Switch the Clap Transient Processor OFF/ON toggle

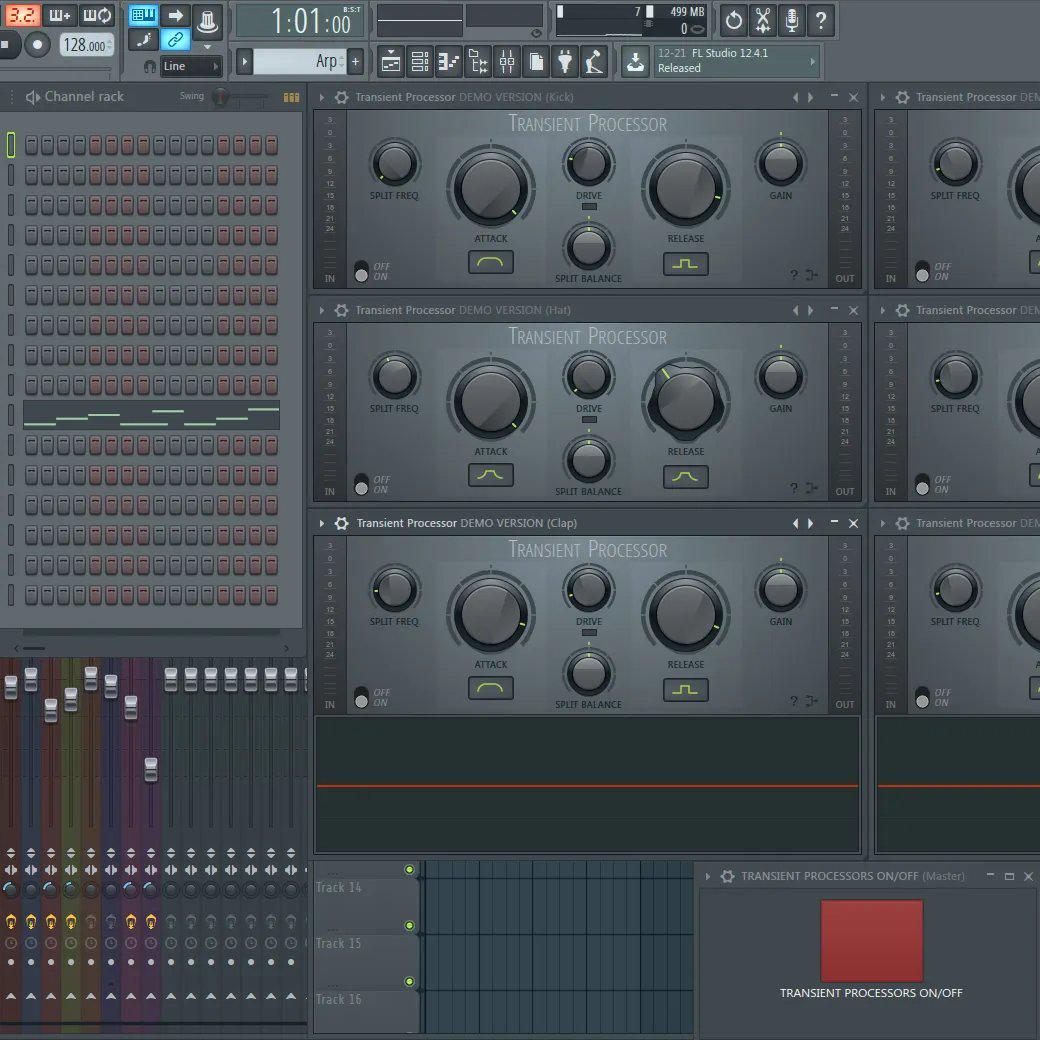pyautogui.click(x=361, y=697)
